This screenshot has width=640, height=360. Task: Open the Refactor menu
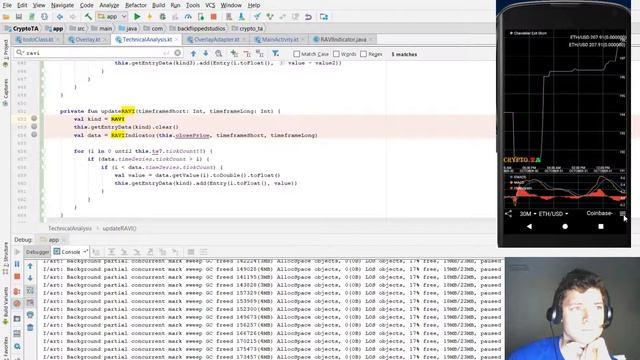[x=136, y=5]
